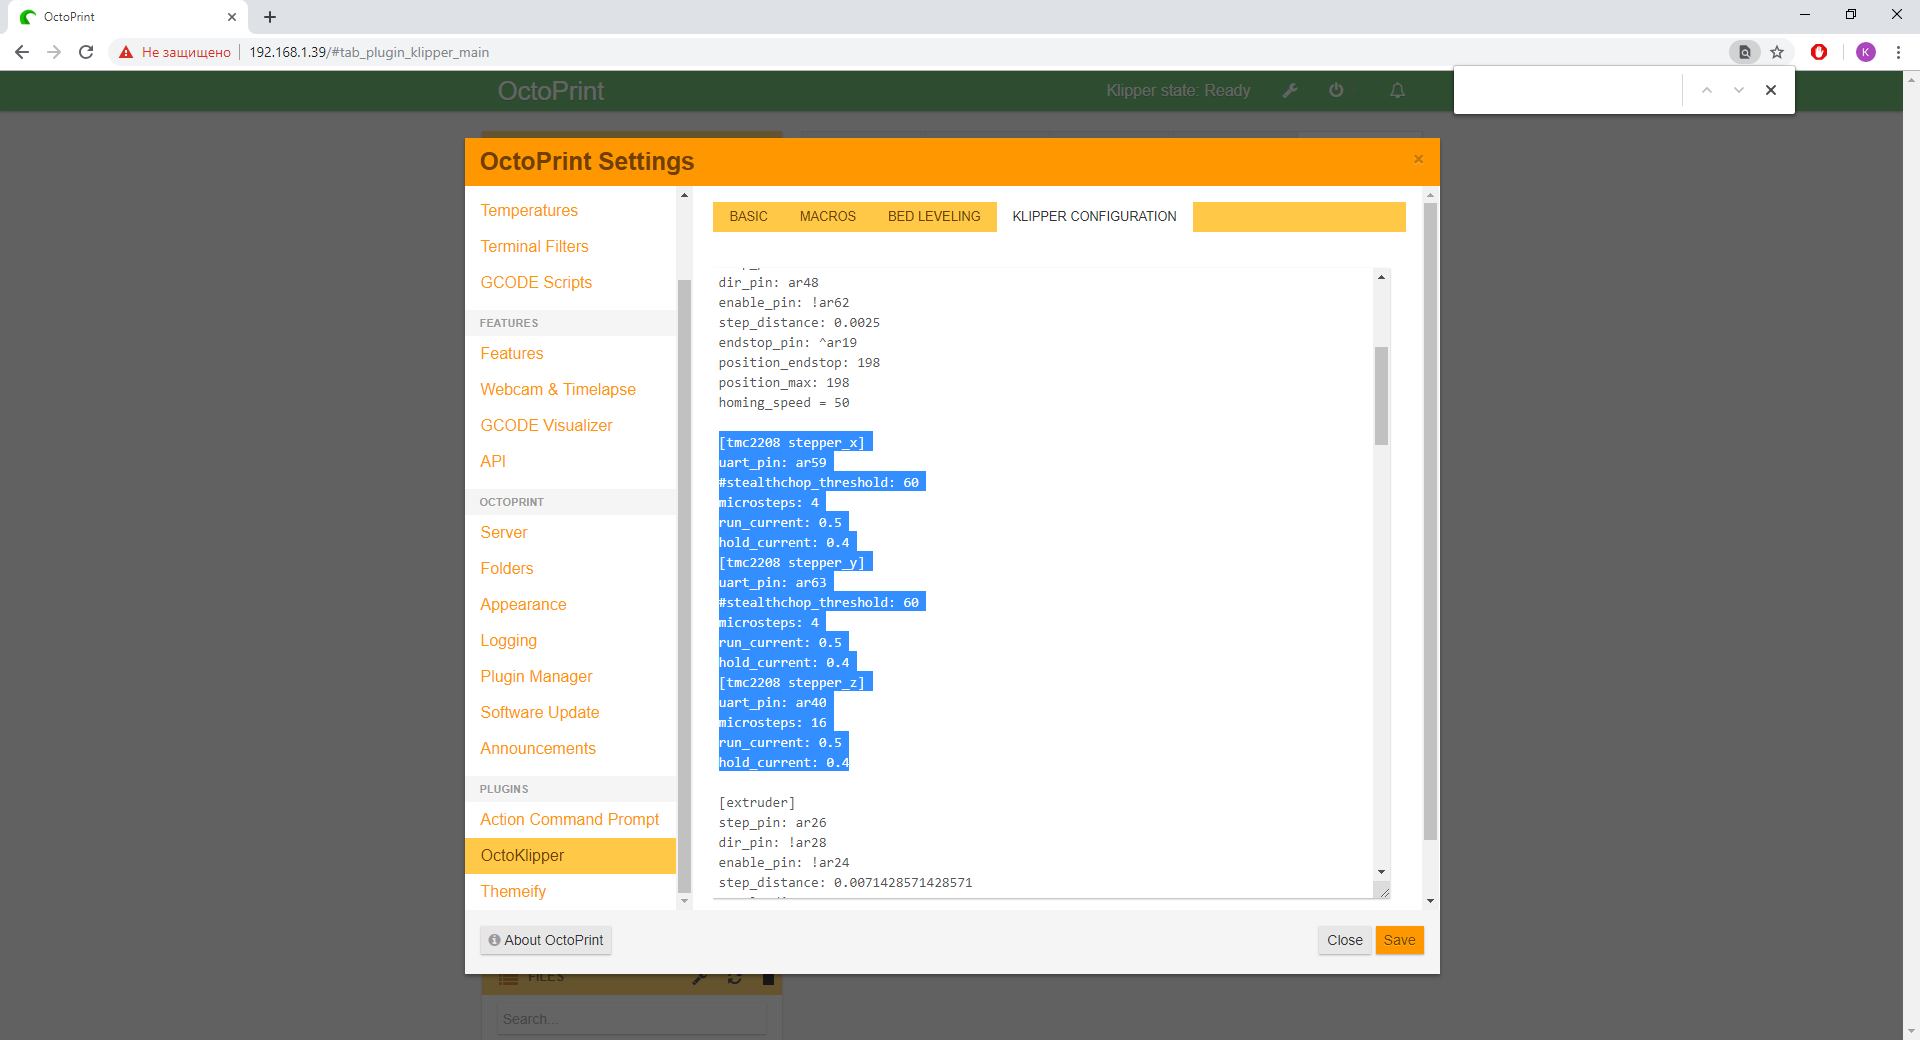The image size is (1920, 1040).
Task: Open the Chrome profile avatar icon
Action: pos(1865,52)
